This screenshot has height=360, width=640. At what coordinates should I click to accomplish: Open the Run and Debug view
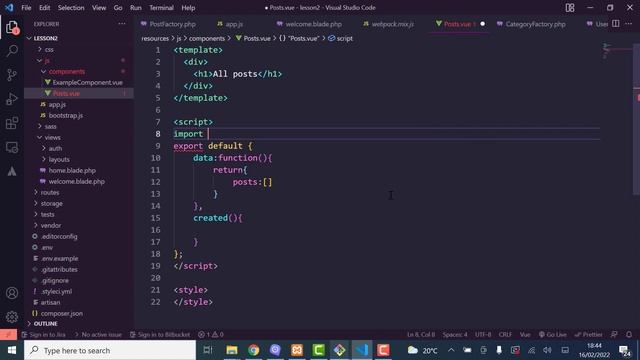pos(12,99)
